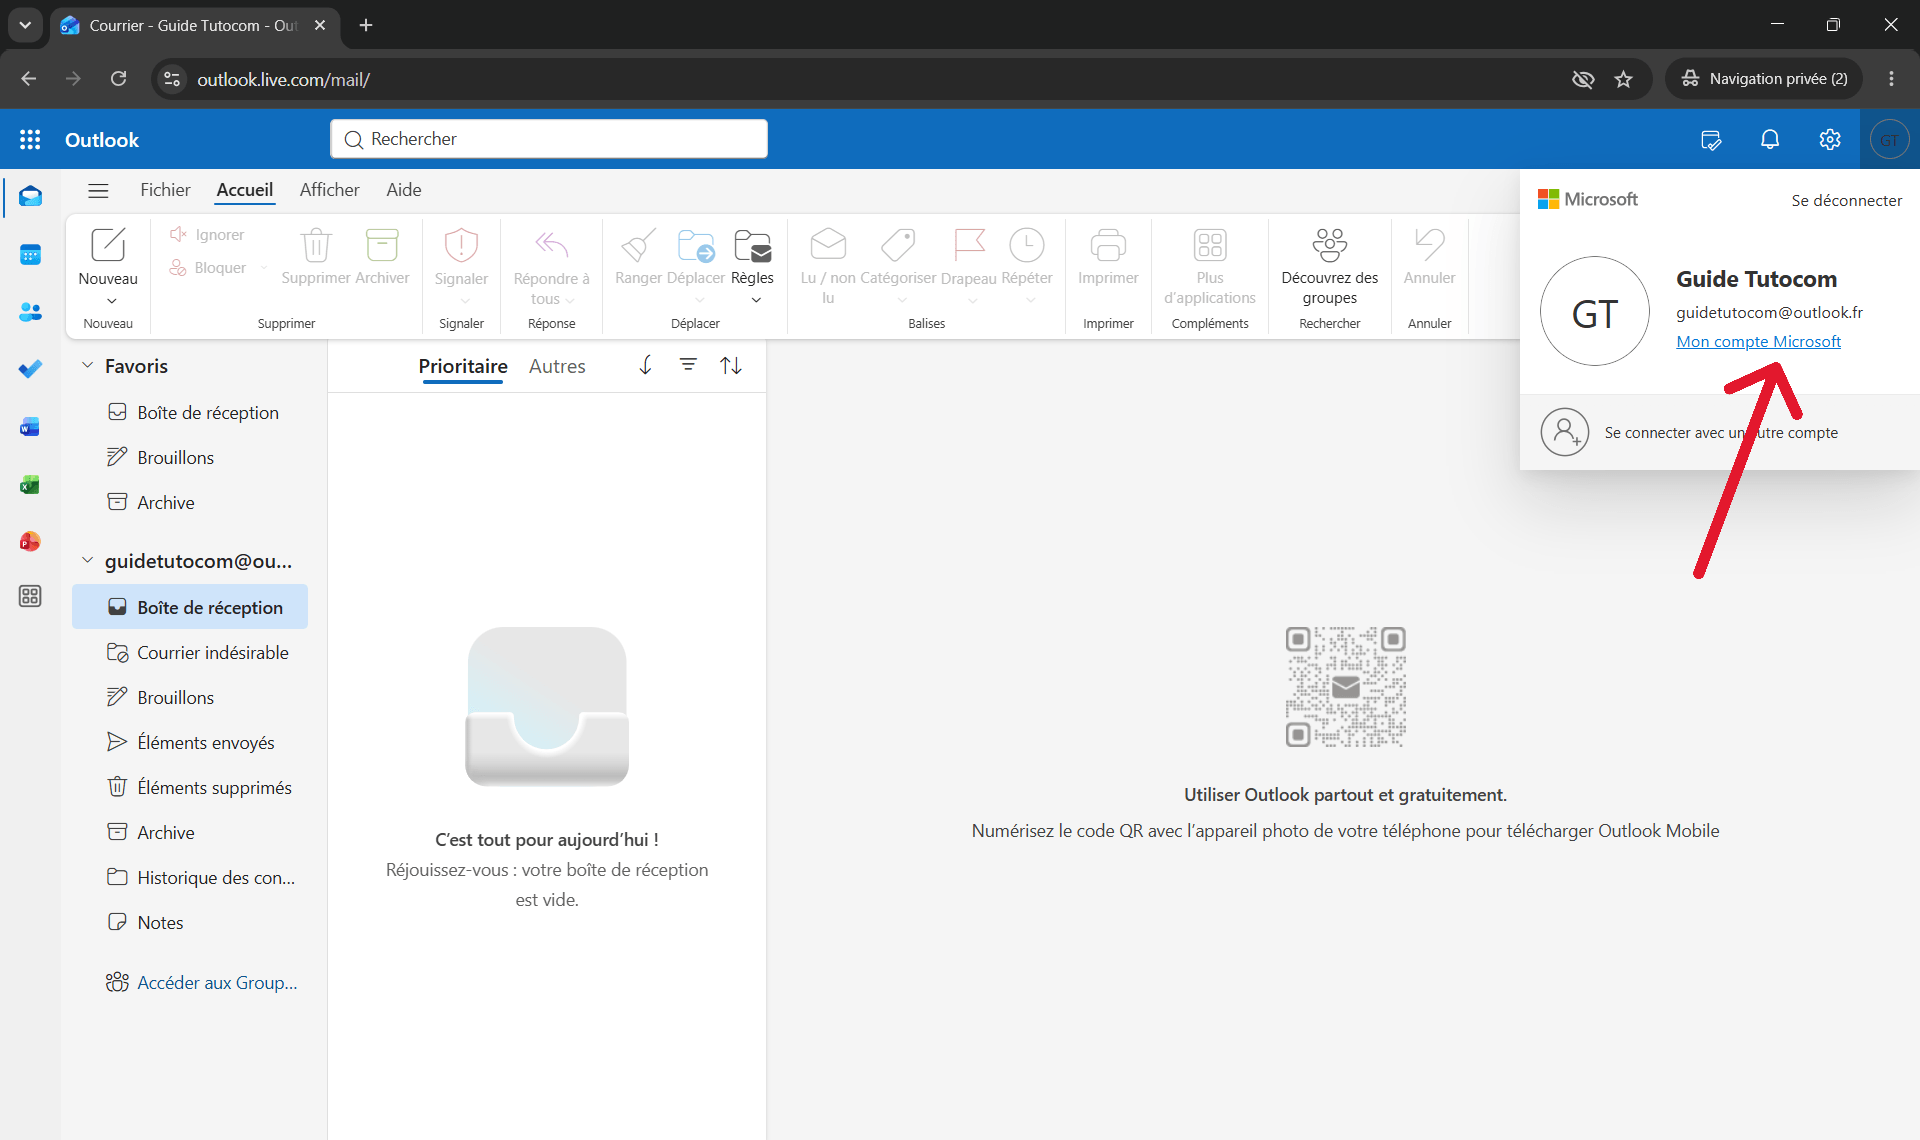Toggle the navigation pane hamburger button
The image size is (1920, 1140).
98,190
